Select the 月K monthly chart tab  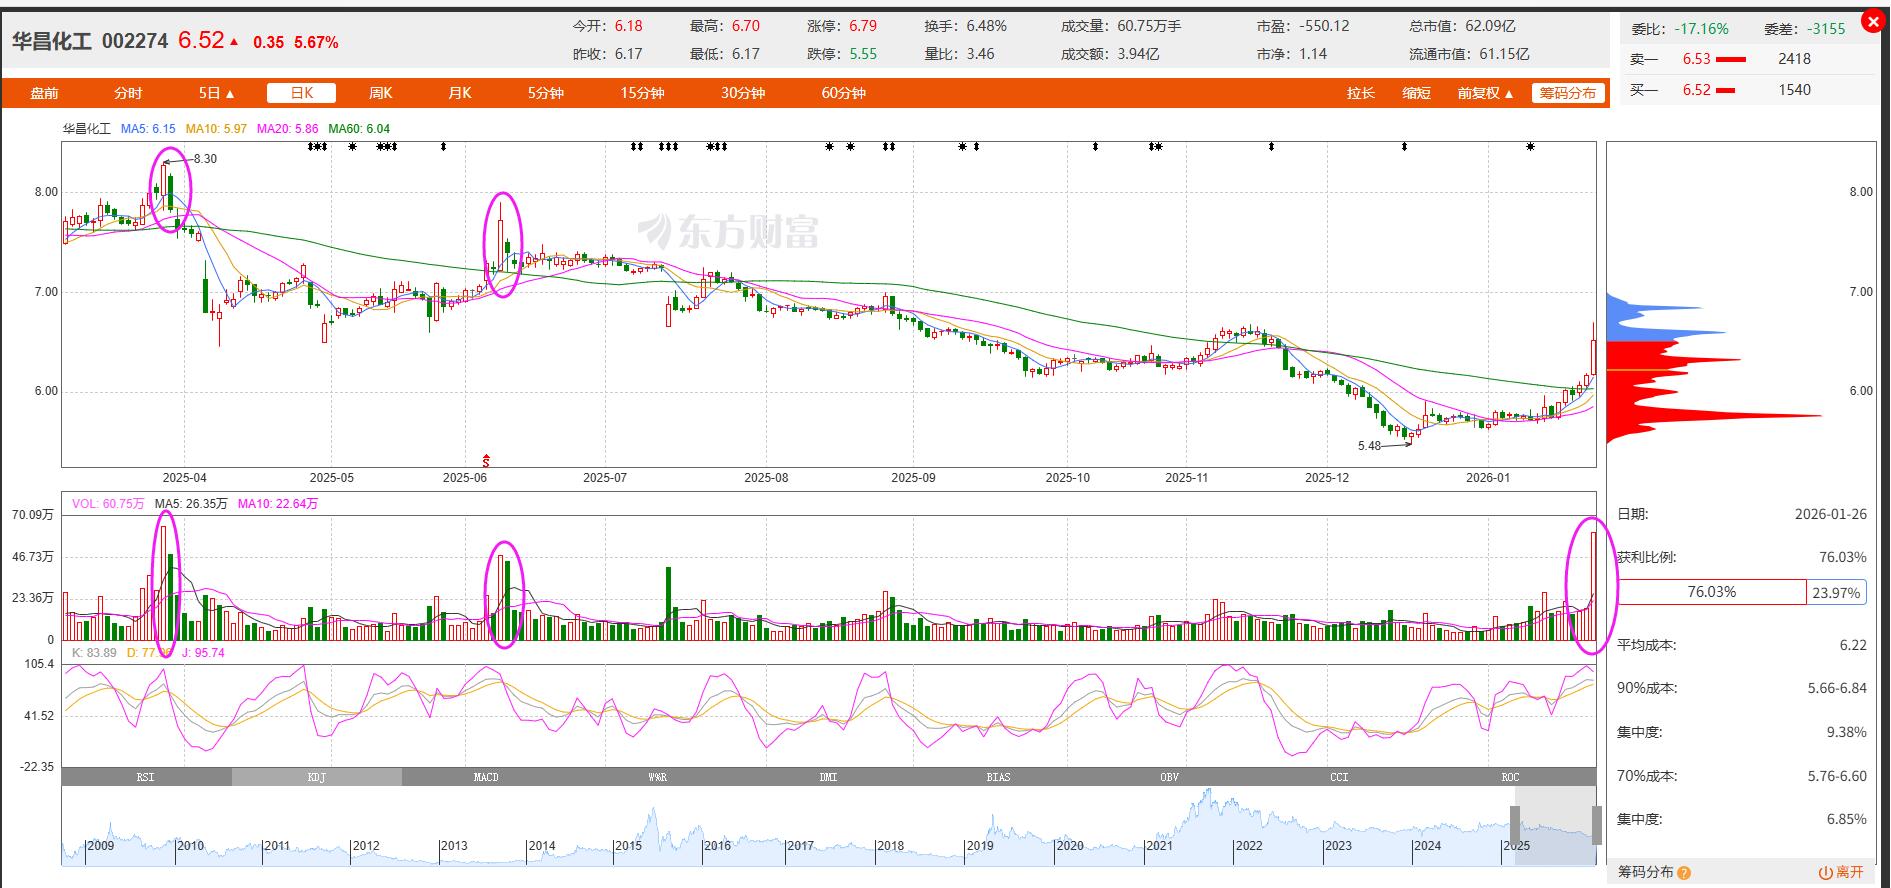tap(459, 93)
